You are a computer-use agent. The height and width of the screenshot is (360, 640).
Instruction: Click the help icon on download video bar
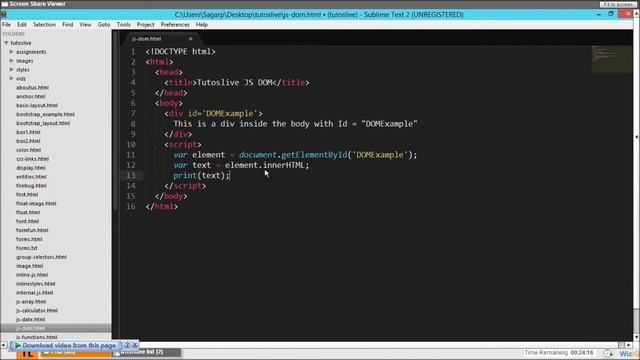pyautogui.click(x=127, y=345)
